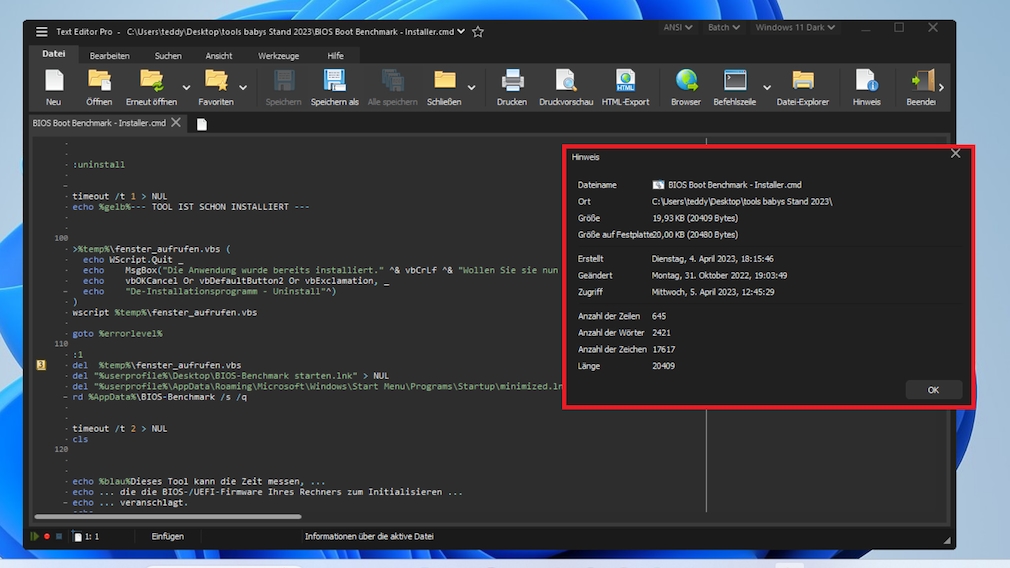The image size is (1010, 568).
Task: Click the horizontal scrollbar in the editor
Action: (168, 517)
